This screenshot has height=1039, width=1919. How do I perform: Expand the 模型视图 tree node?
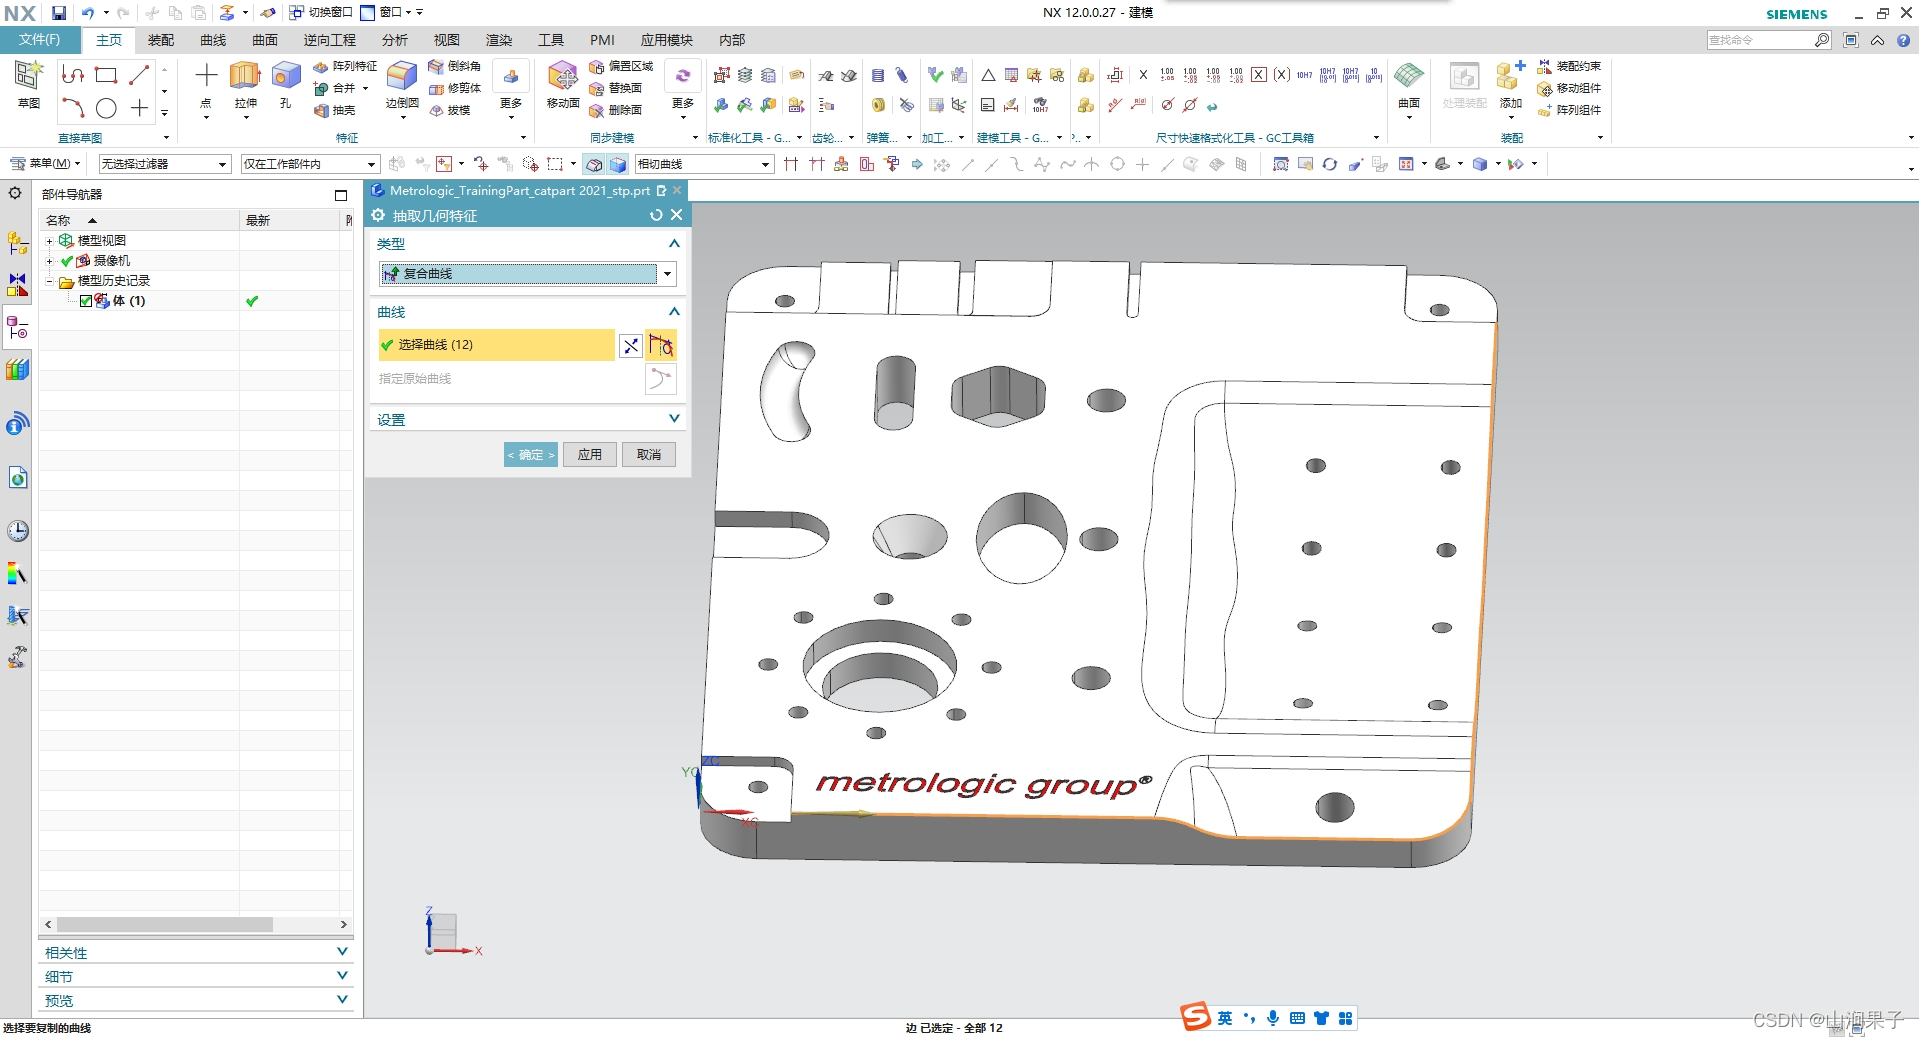click(x=49, y=241)
